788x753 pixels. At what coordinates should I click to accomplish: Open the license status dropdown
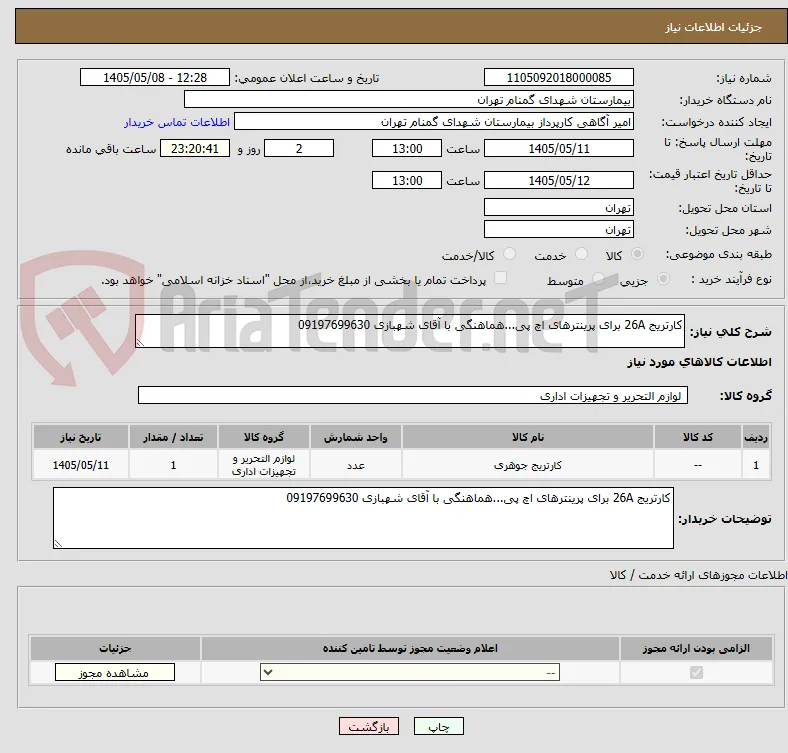pyautogui.click(x=410, y=673)
